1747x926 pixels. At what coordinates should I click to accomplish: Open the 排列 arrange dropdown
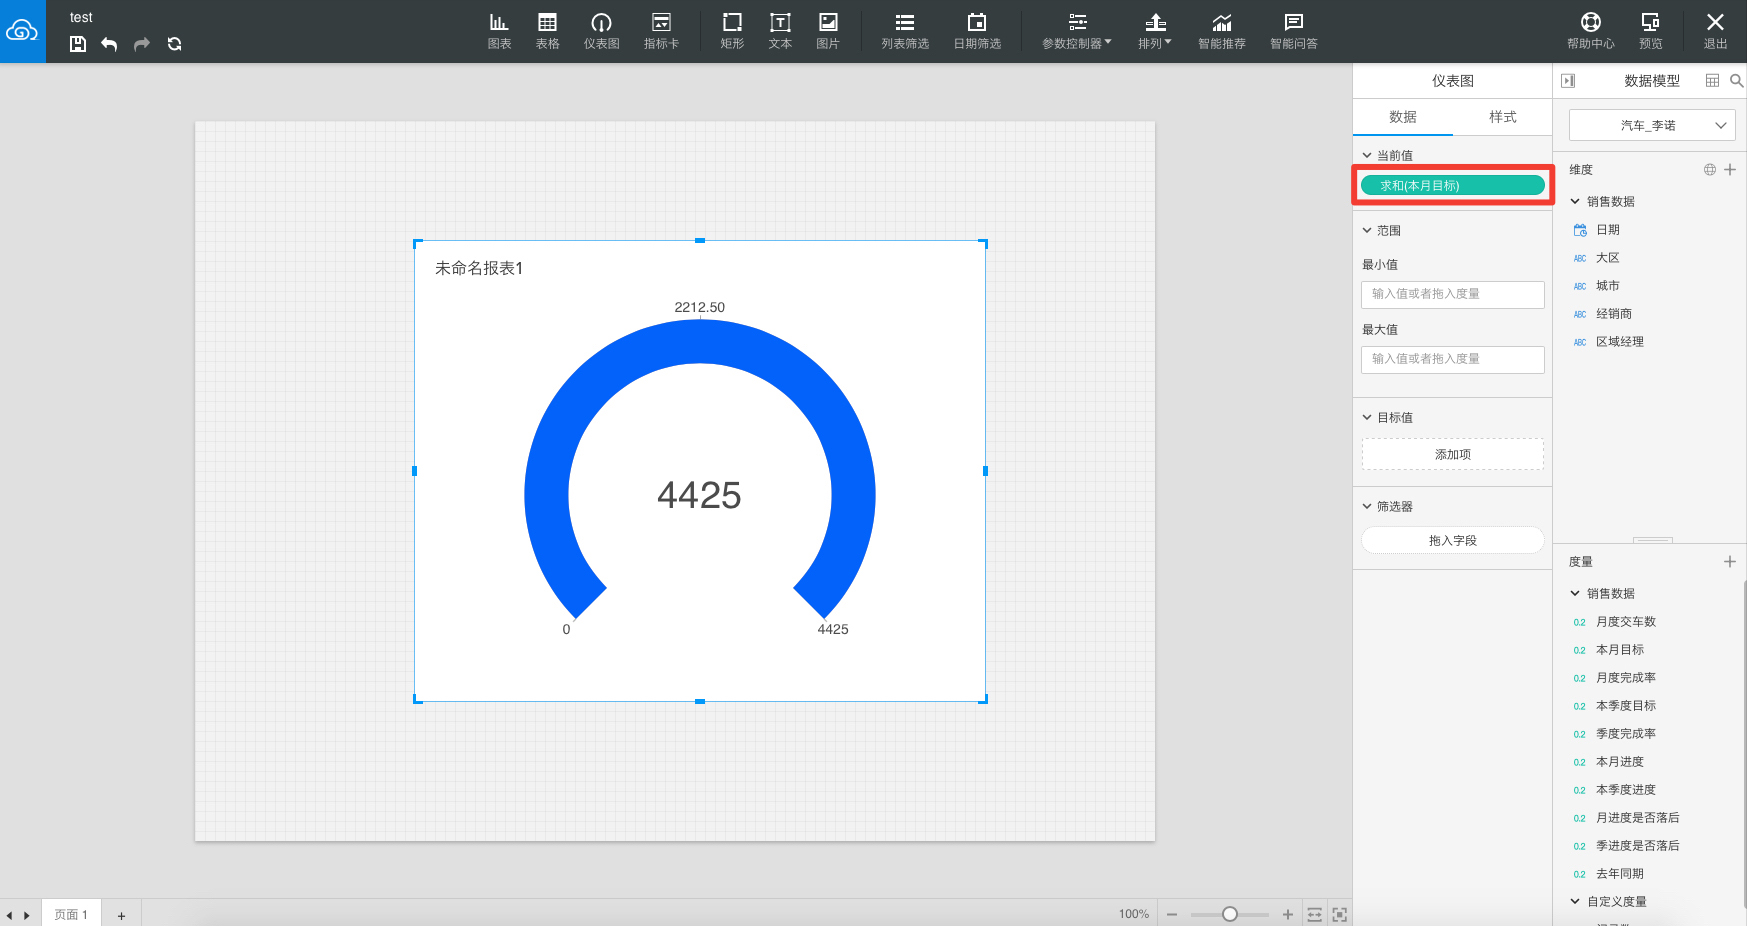(x=1155, y=31)
